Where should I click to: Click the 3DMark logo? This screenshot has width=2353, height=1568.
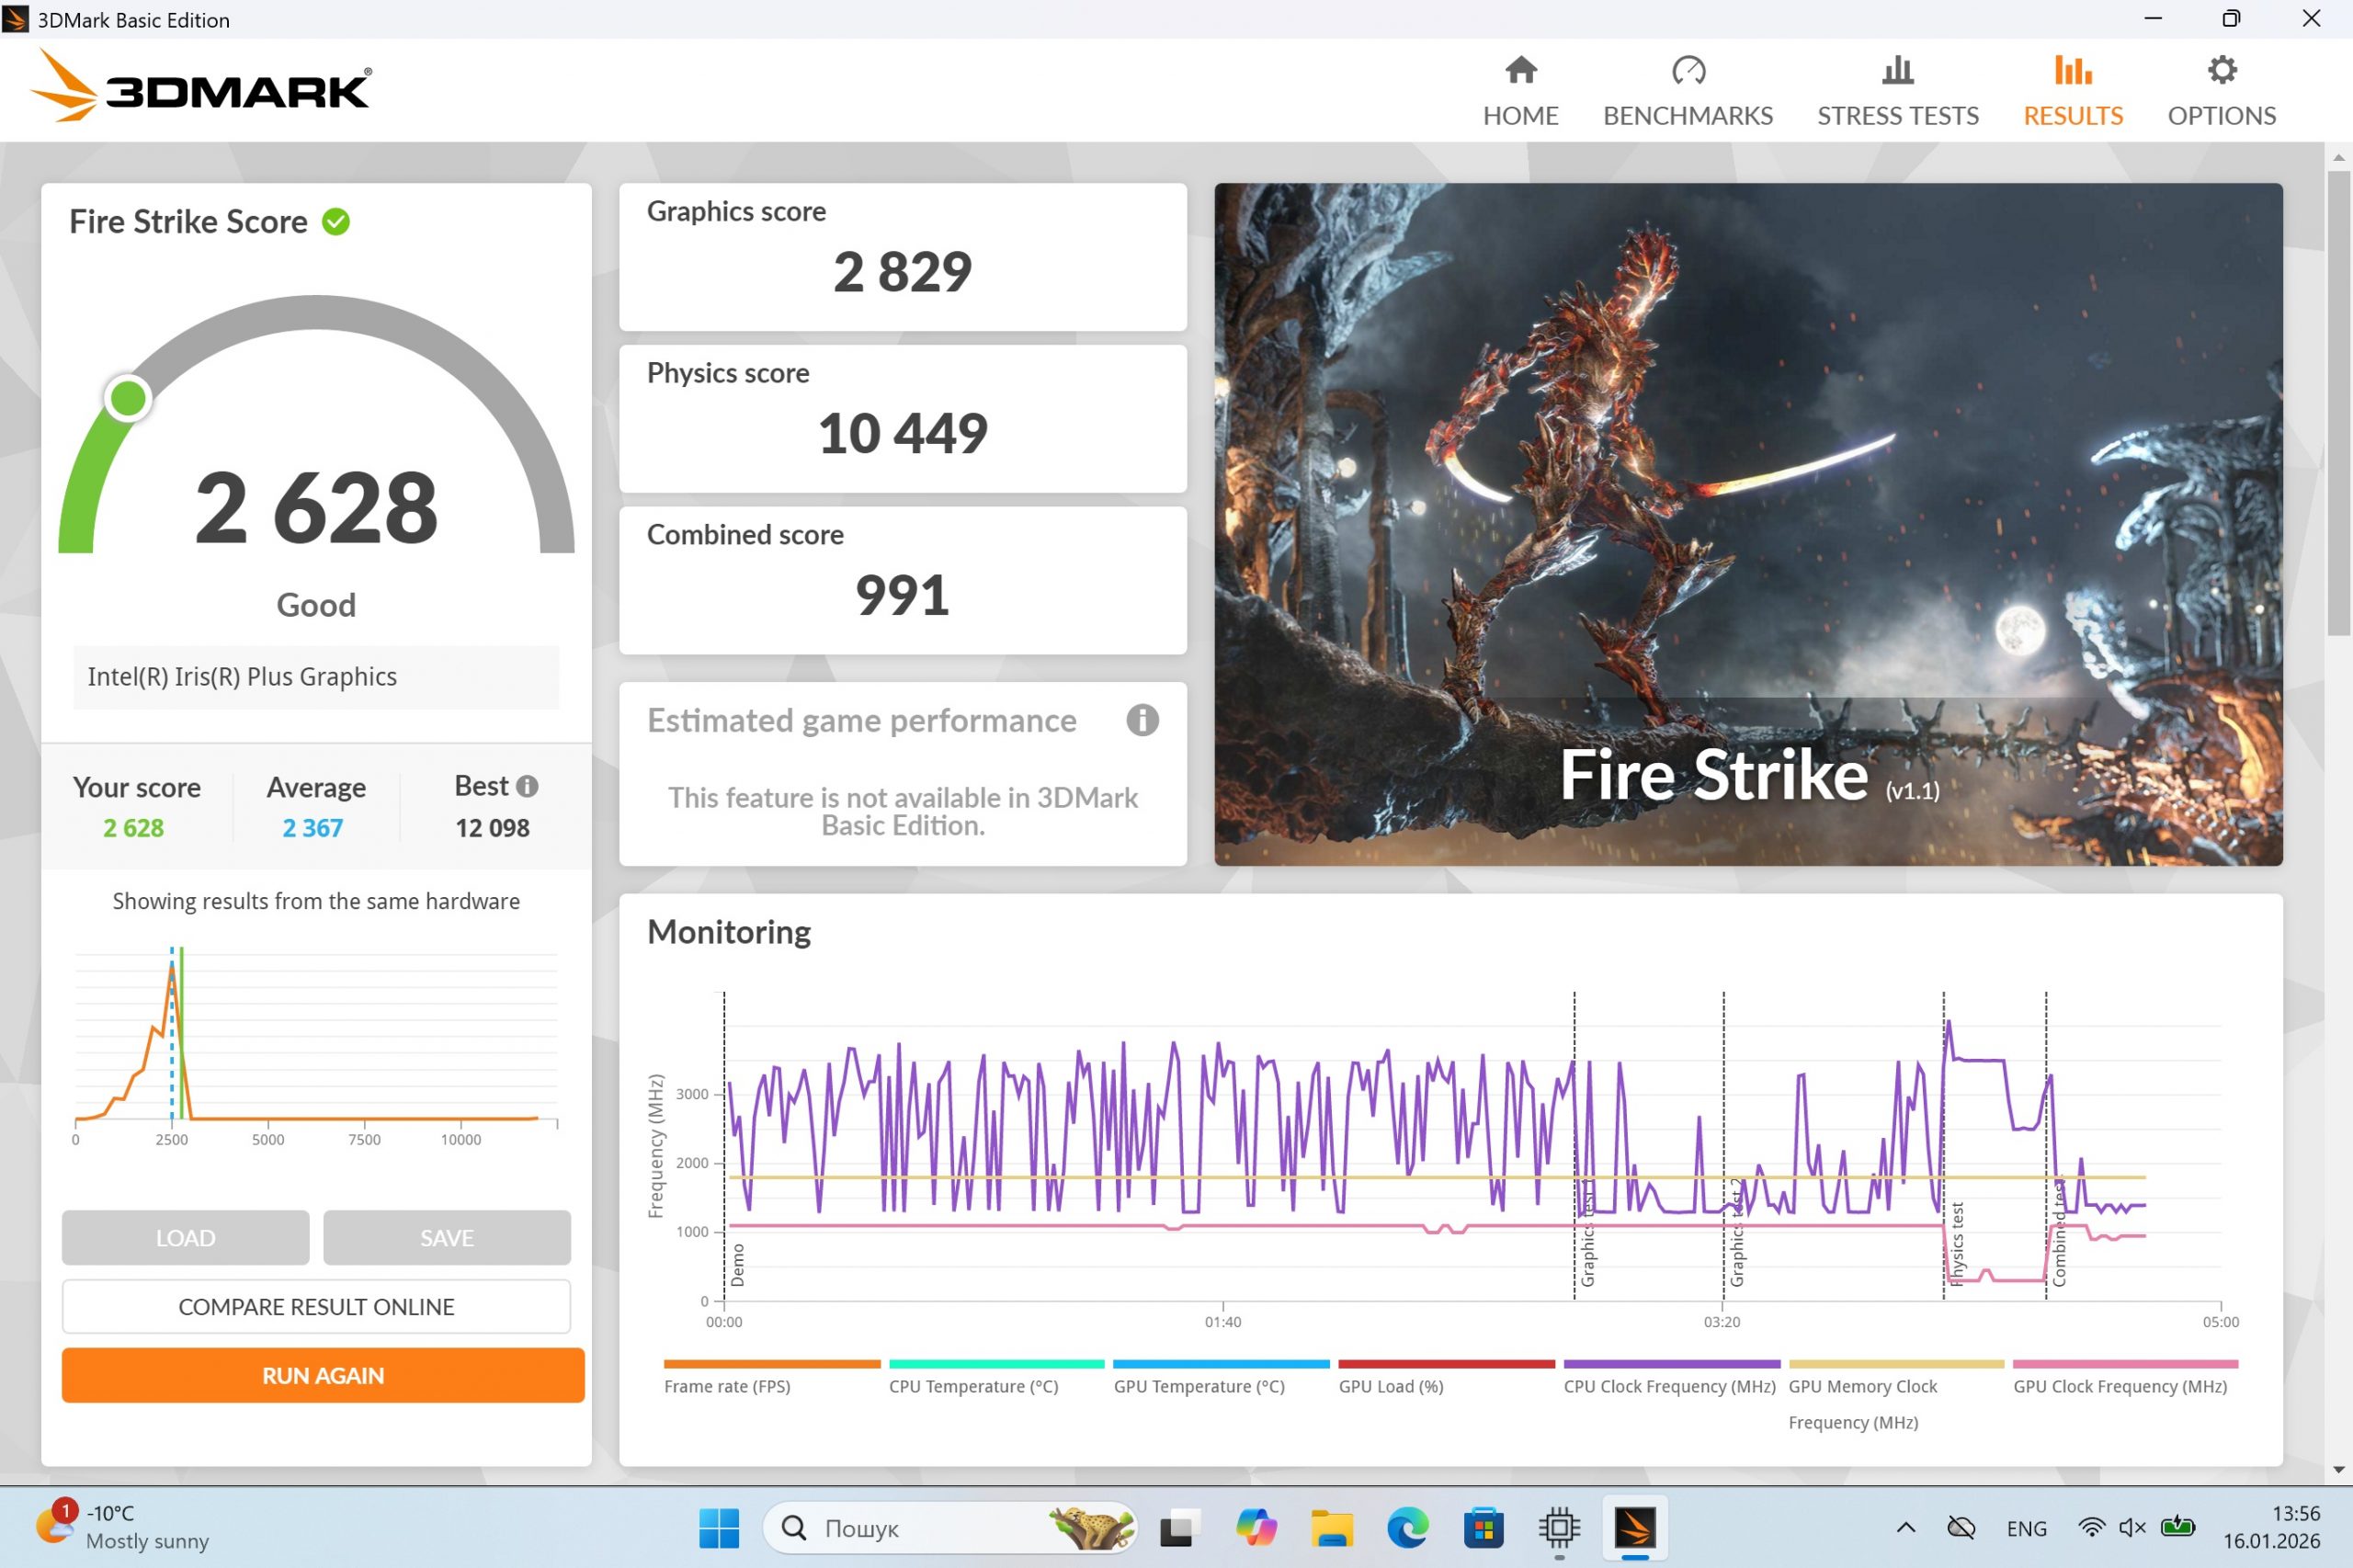pyautogui.click(x=203, y=88)
